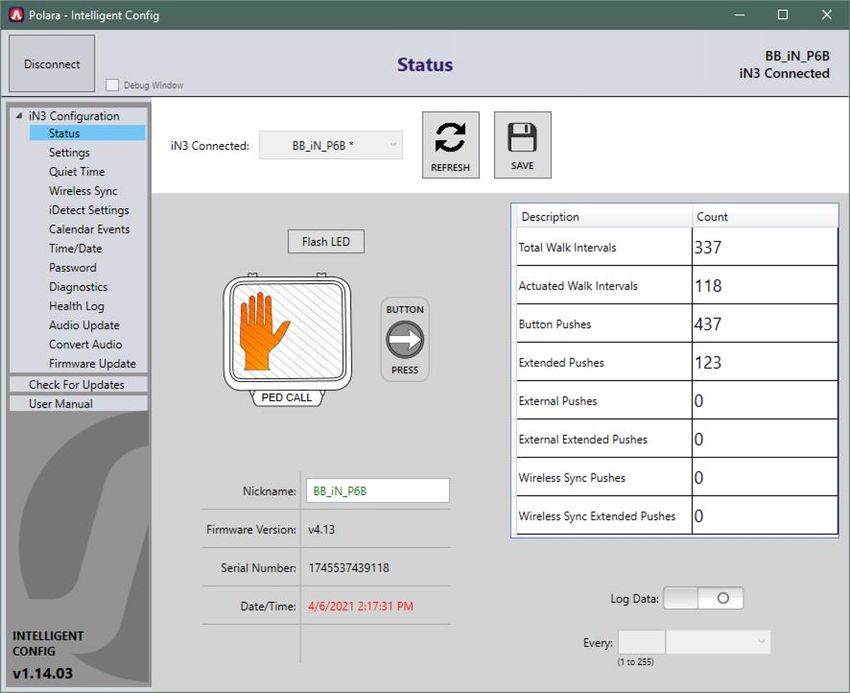The width and height of the screenshot is (850, 693).
Task: Select Status in the sidebar
Action: (87, 133)
